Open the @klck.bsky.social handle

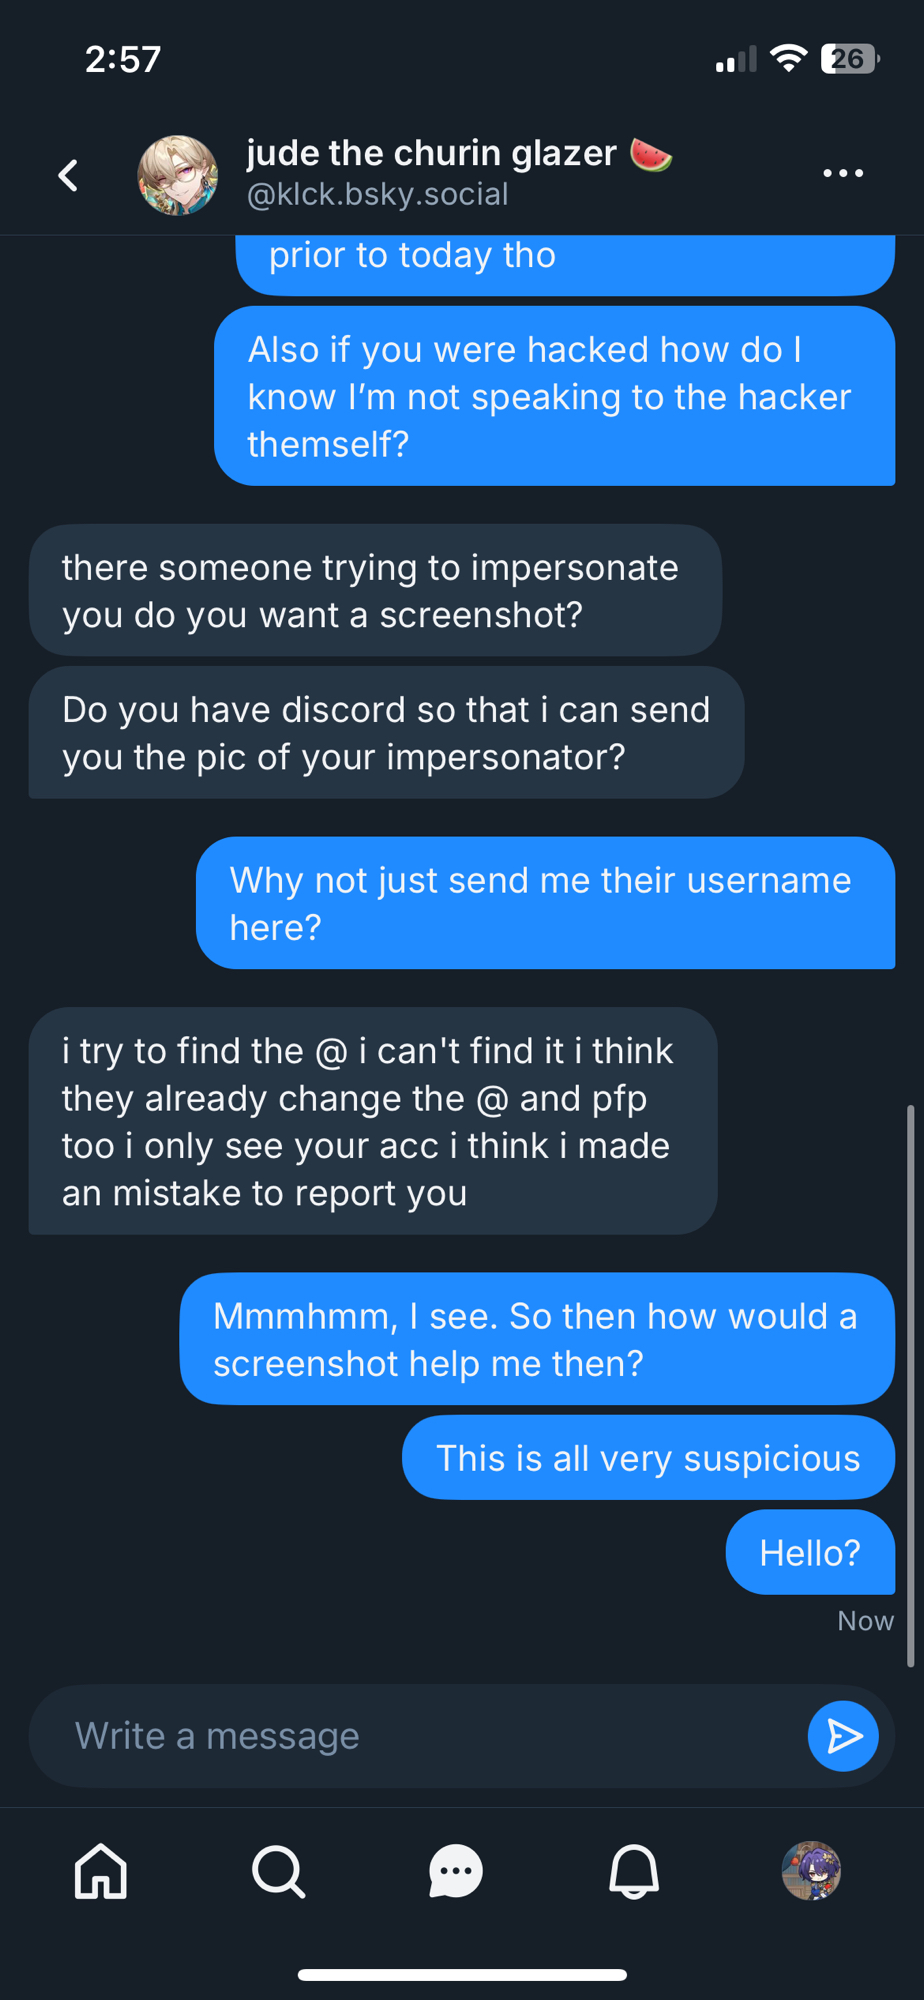tap(378, 194)
